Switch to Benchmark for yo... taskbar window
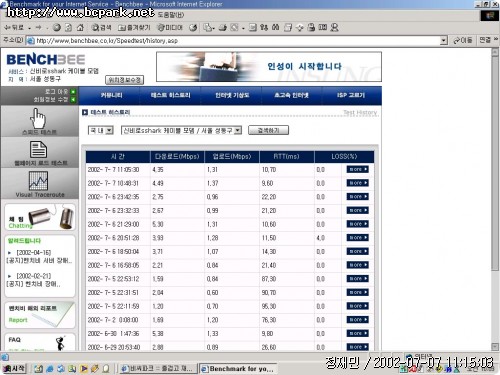The image size is (500, 375). click(237, 369)
